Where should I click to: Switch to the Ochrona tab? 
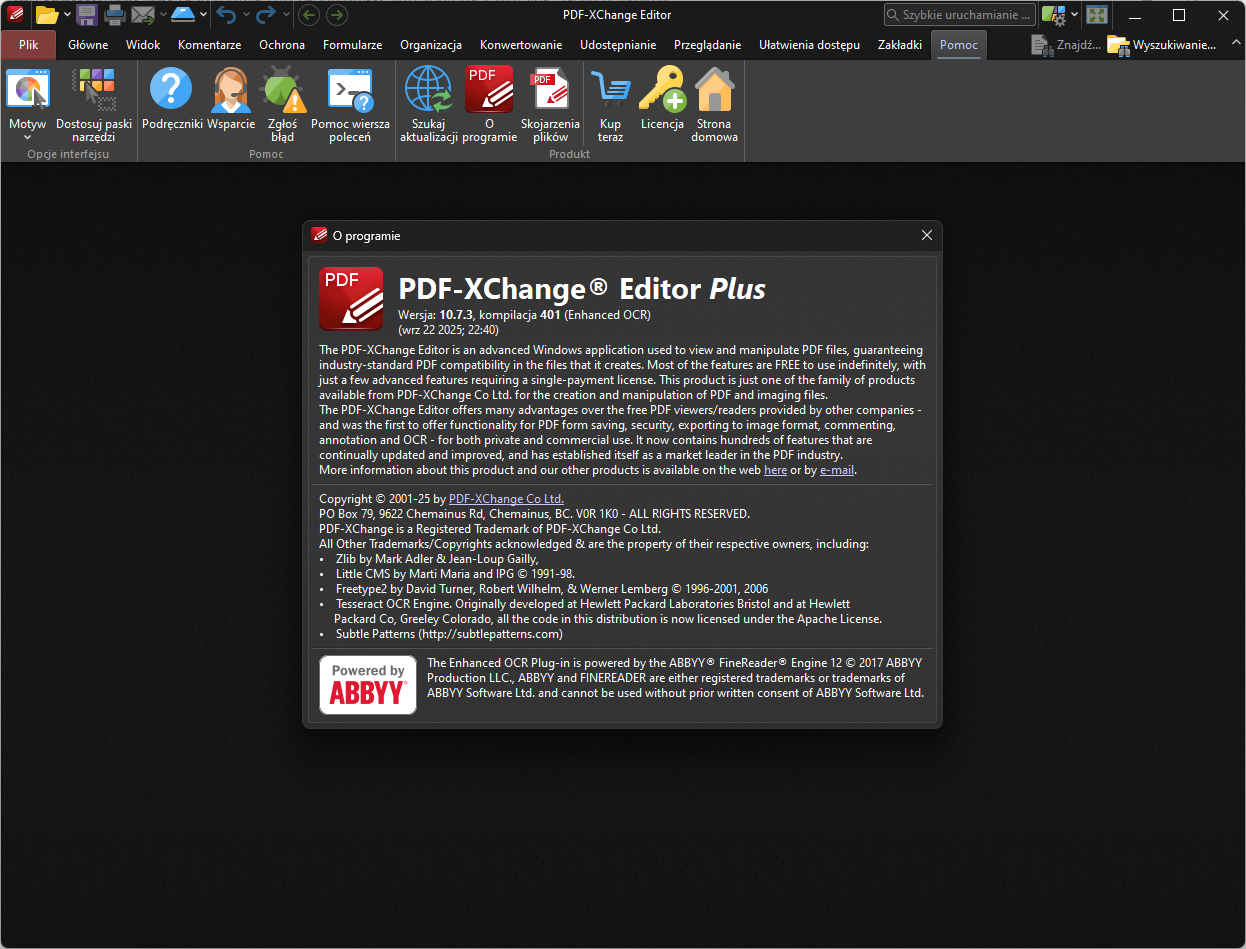pos(282,44)
